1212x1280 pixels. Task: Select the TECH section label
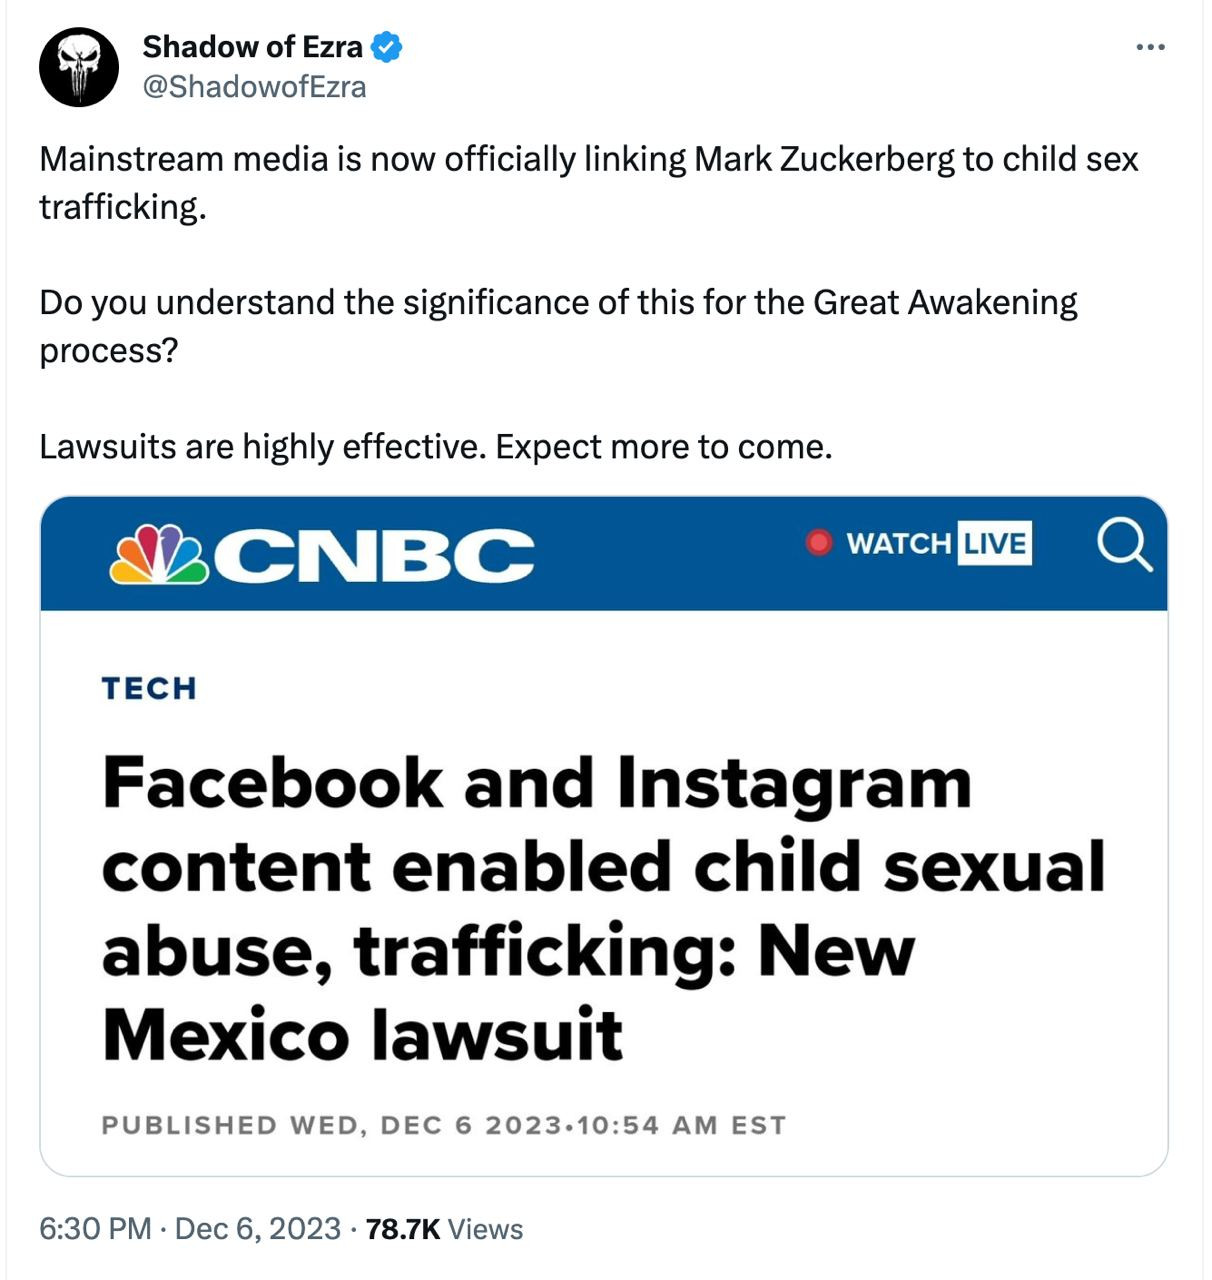pyautogui.click(x=149, y=688)
